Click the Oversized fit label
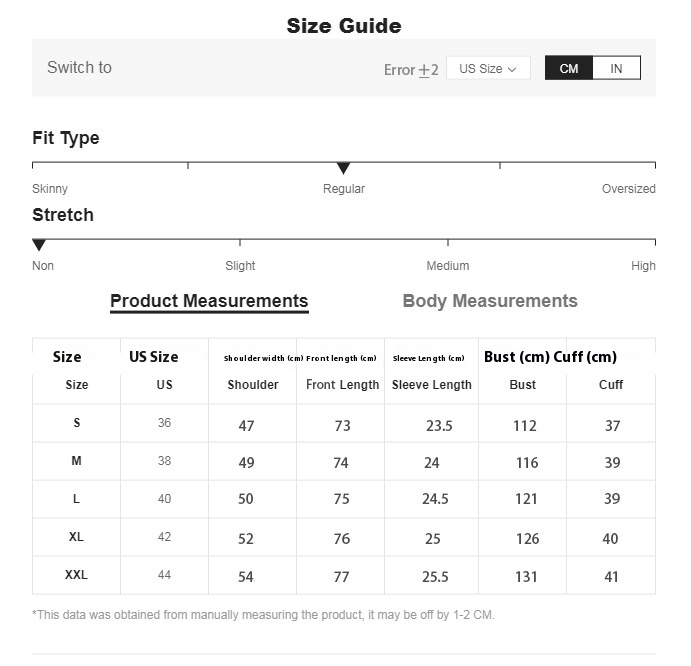The image size is (691, 666). click(x=628, y=189)
